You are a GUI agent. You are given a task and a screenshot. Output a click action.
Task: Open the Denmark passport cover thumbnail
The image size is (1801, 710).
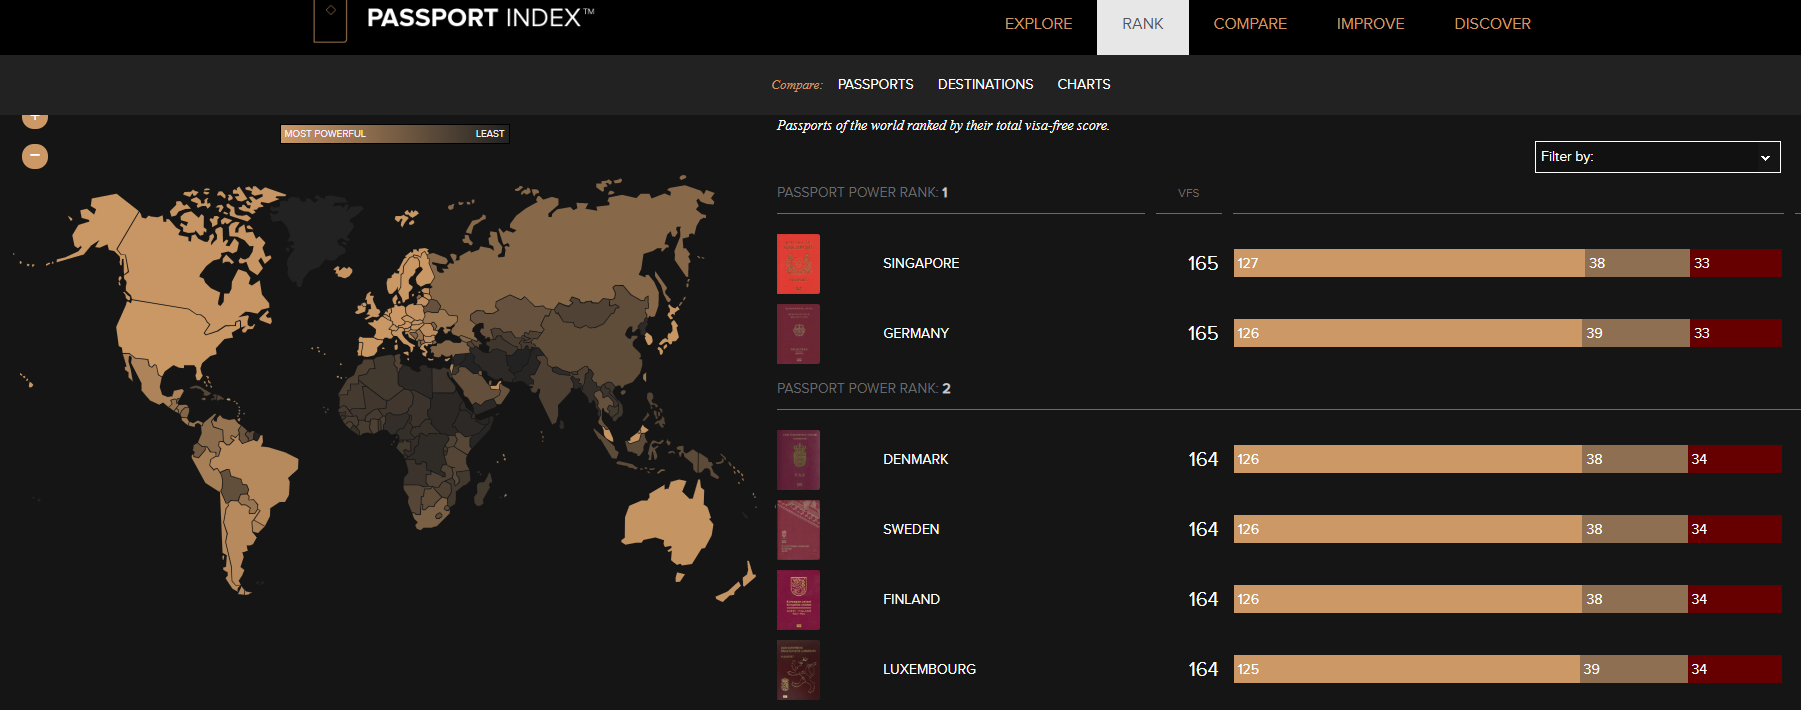[798, 460]
